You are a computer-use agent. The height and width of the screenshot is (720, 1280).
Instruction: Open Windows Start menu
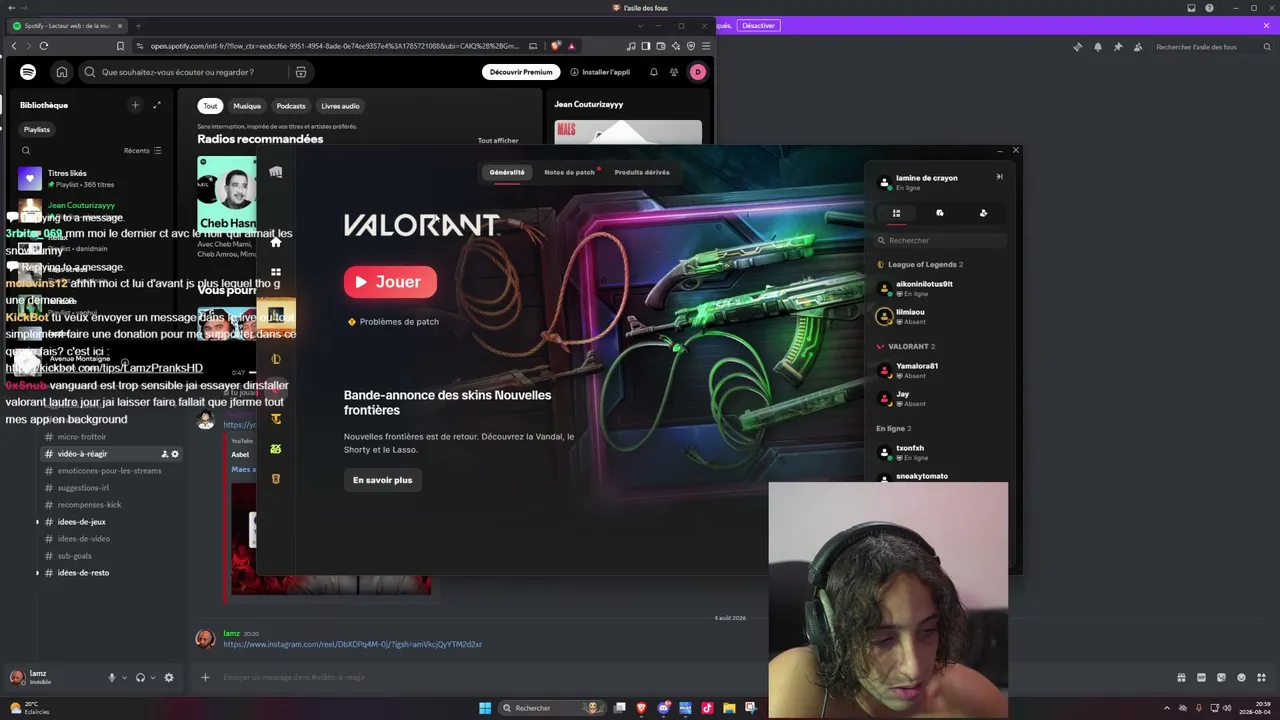pyautogui.click(x=485, y=708)
